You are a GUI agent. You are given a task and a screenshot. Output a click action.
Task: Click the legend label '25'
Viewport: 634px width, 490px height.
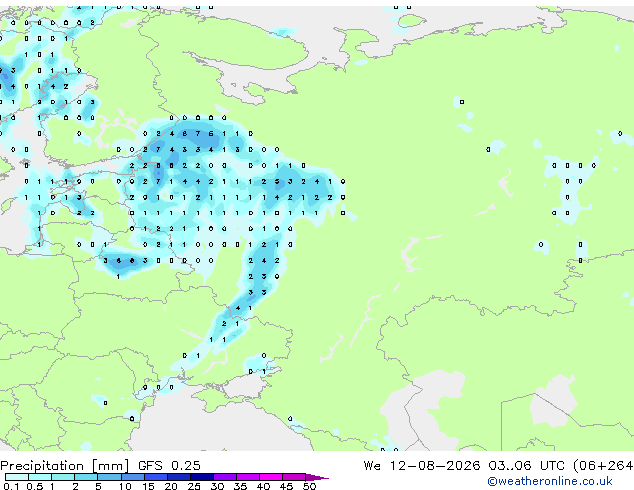194,486
